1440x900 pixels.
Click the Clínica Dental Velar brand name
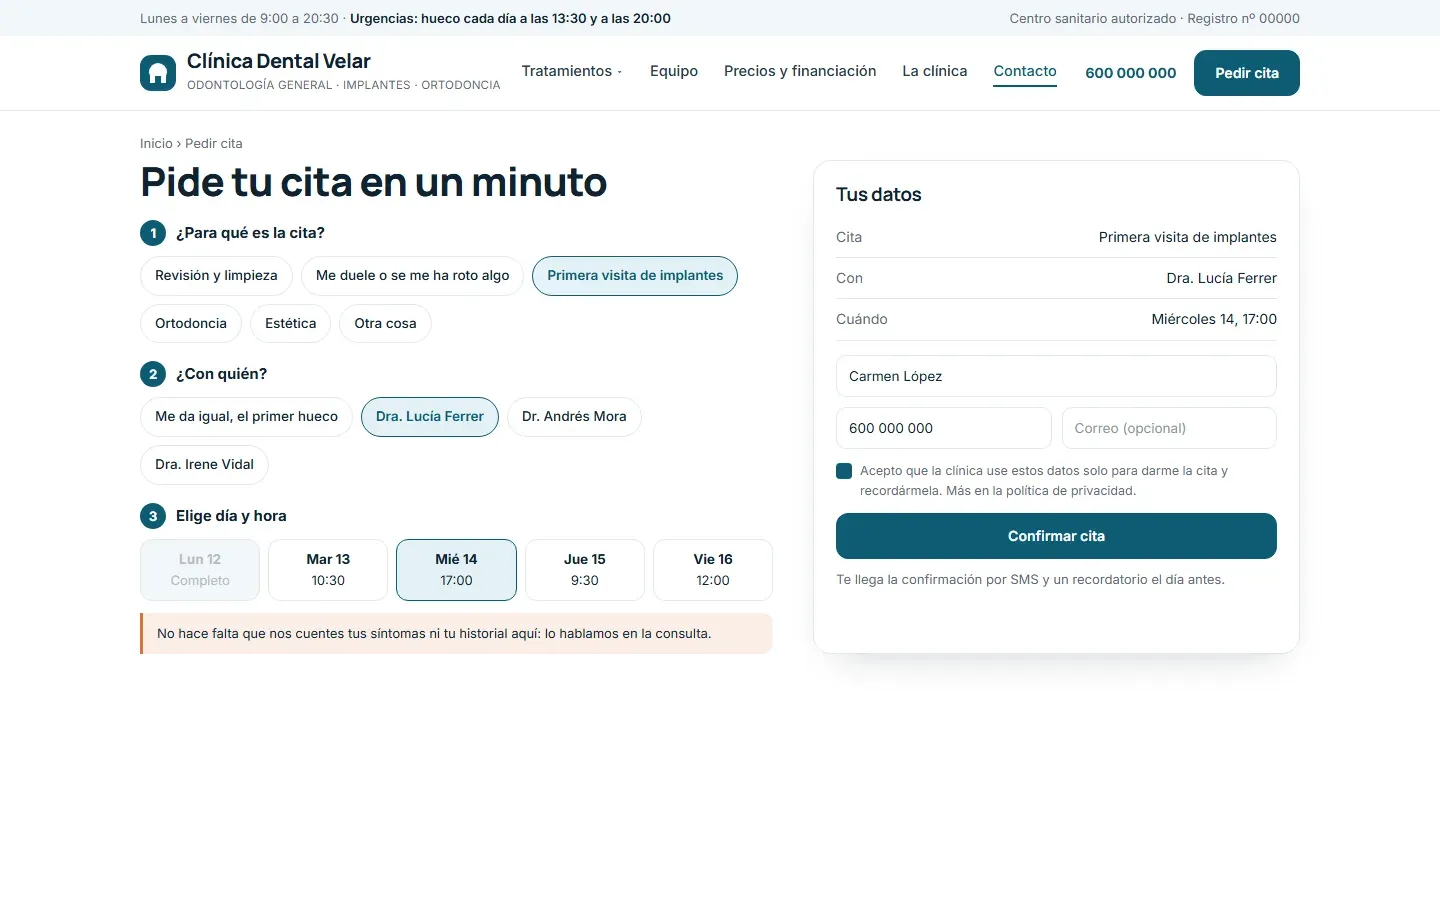click(x=279, y=61)
